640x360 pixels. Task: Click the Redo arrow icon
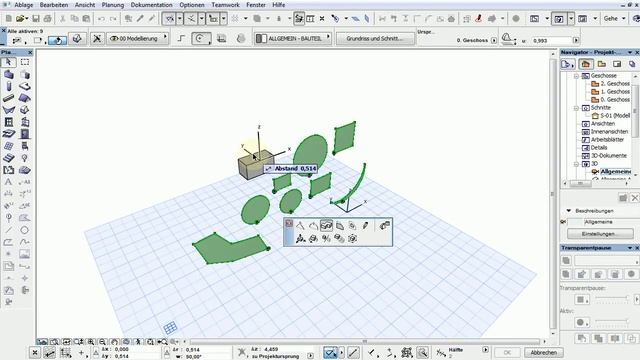click(x=113, y=19)
